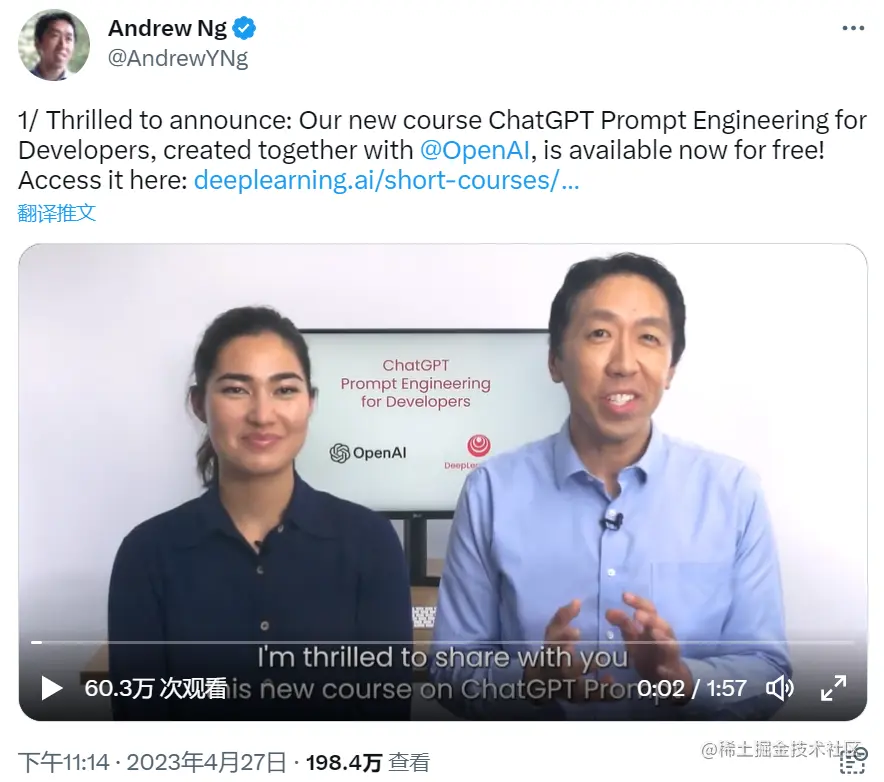The image size is (884, 782).
Task: Click the 0:02 / 1:57 time display
Action: click(x=692, y=688)
